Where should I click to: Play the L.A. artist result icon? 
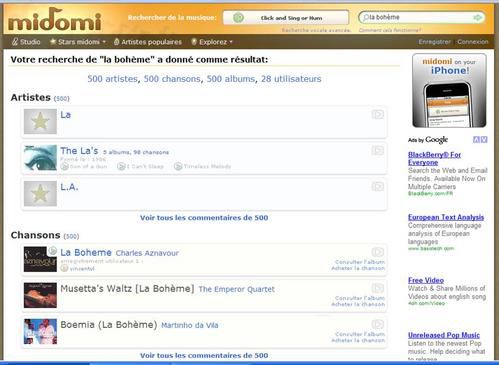coord(378,187)
